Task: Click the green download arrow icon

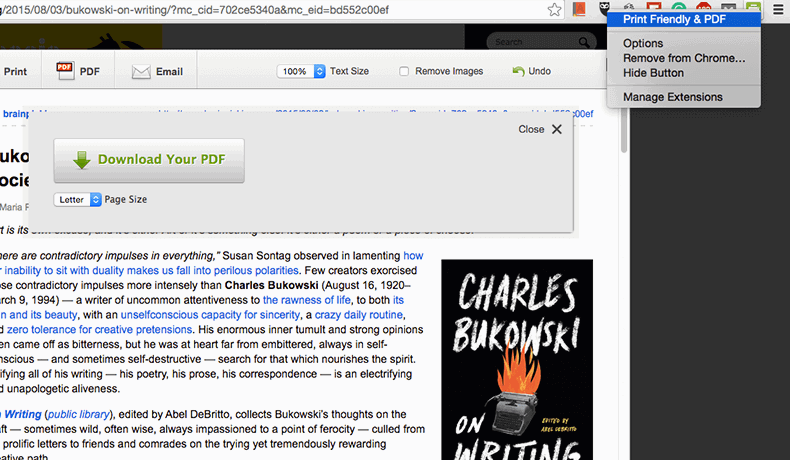Action: point(82,160)
